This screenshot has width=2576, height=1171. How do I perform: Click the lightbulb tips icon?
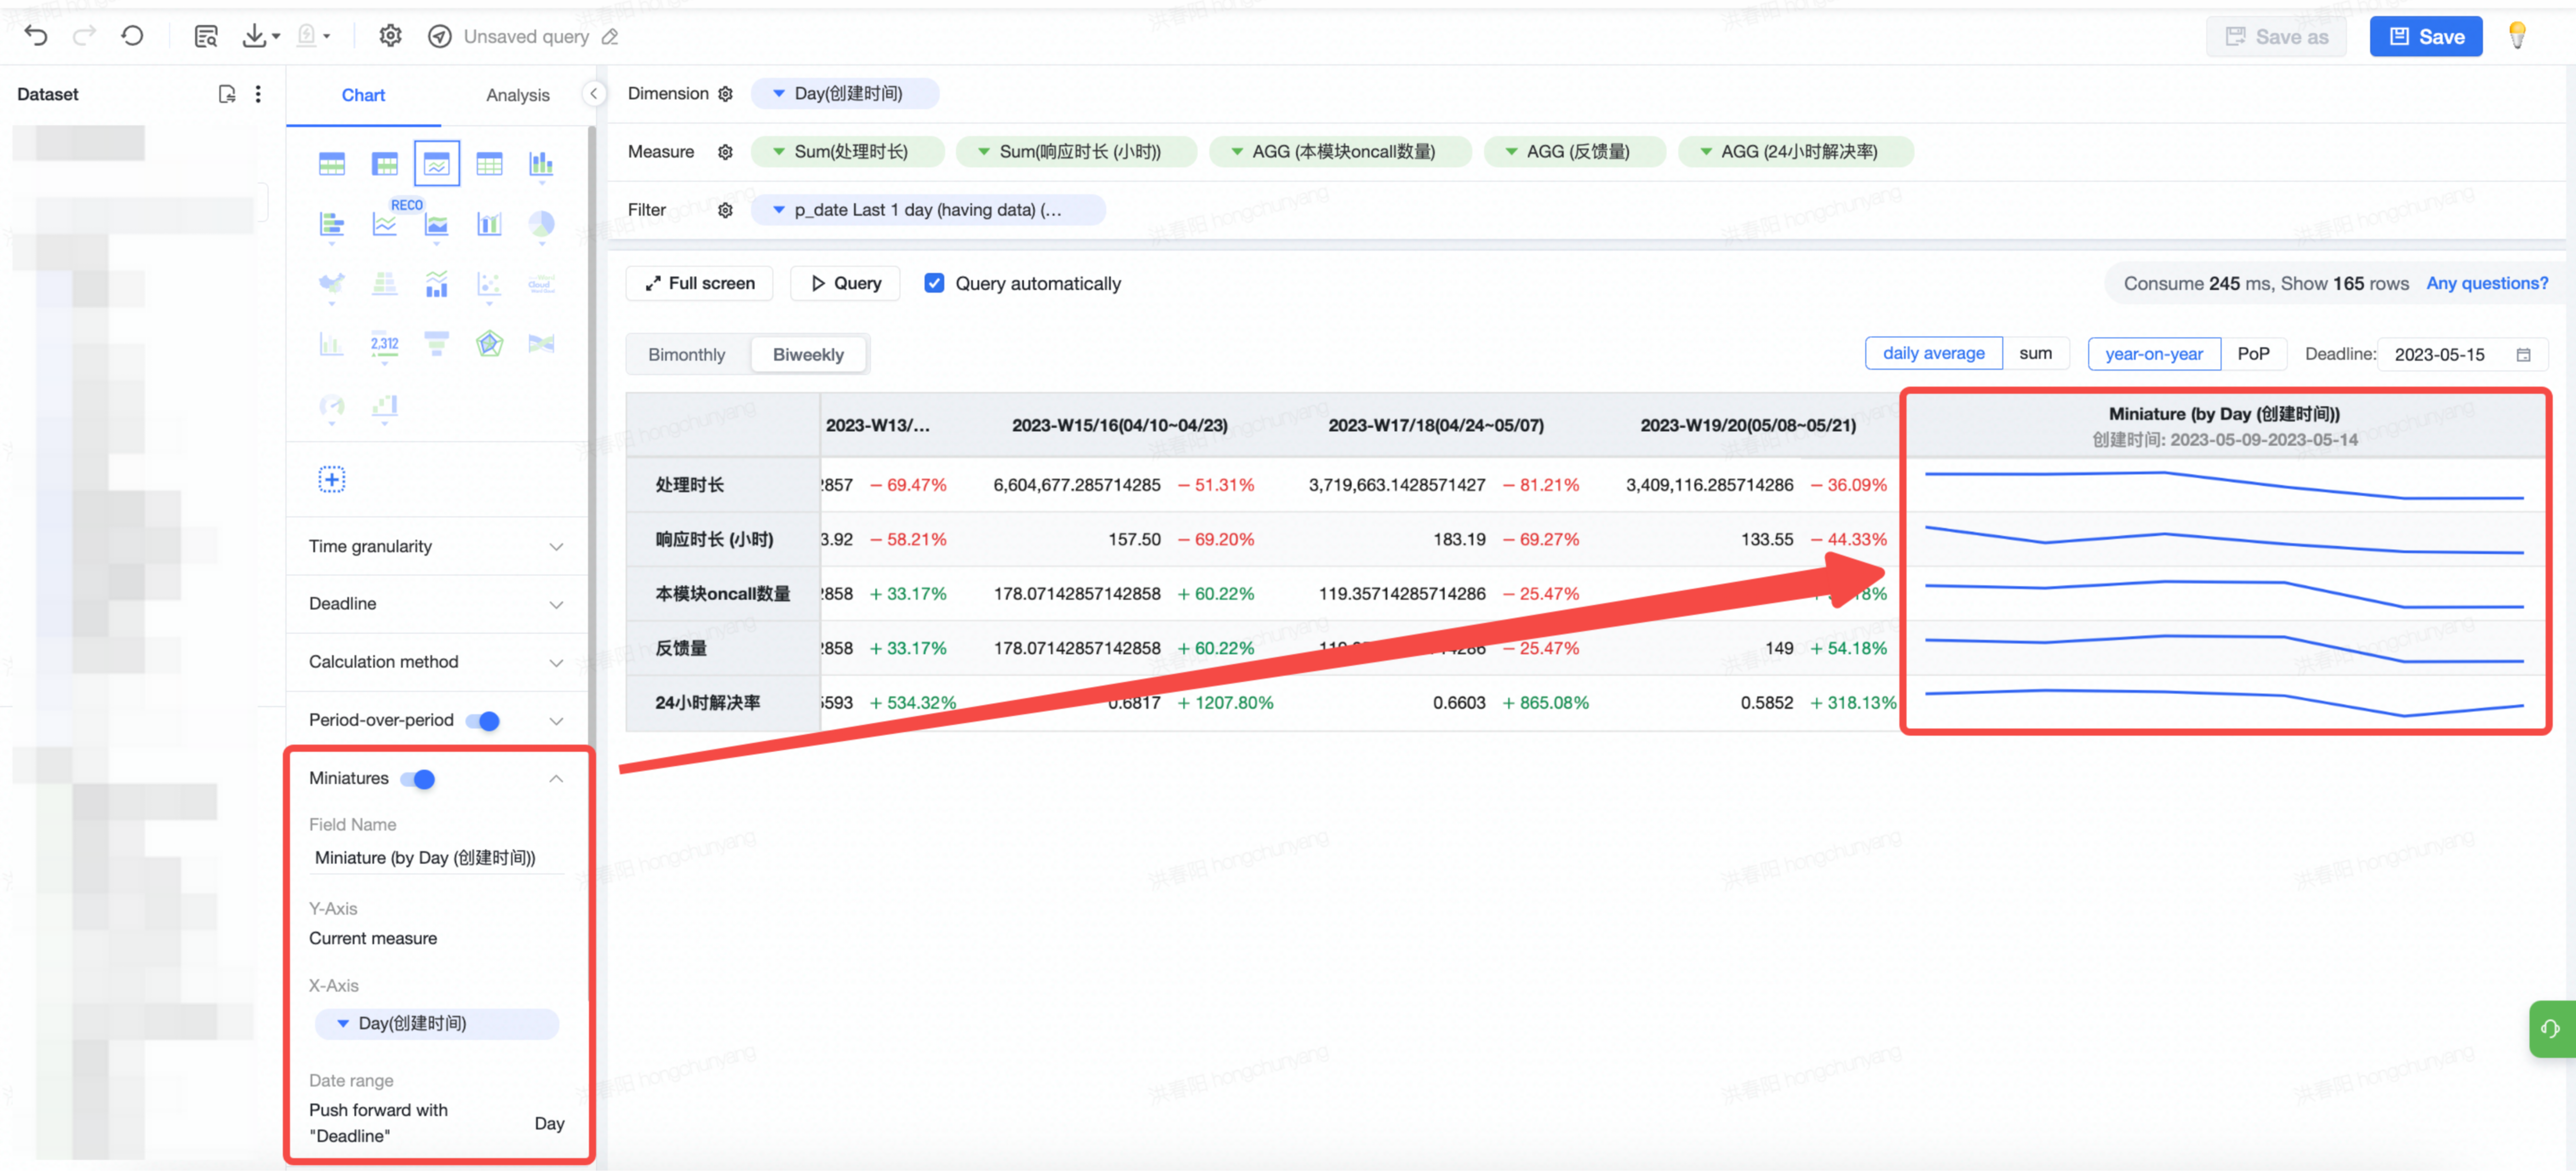pyautogui.click(x=2517, y=36)
